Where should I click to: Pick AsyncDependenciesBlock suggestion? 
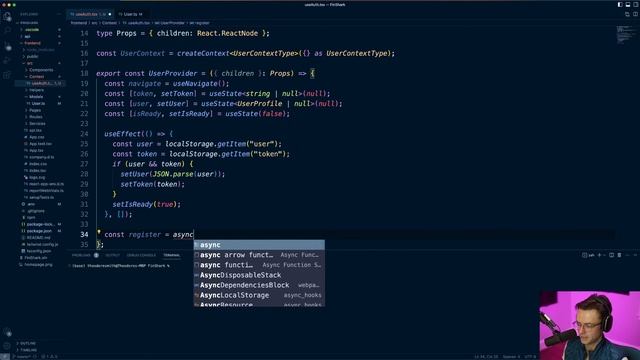pos(259,285)
